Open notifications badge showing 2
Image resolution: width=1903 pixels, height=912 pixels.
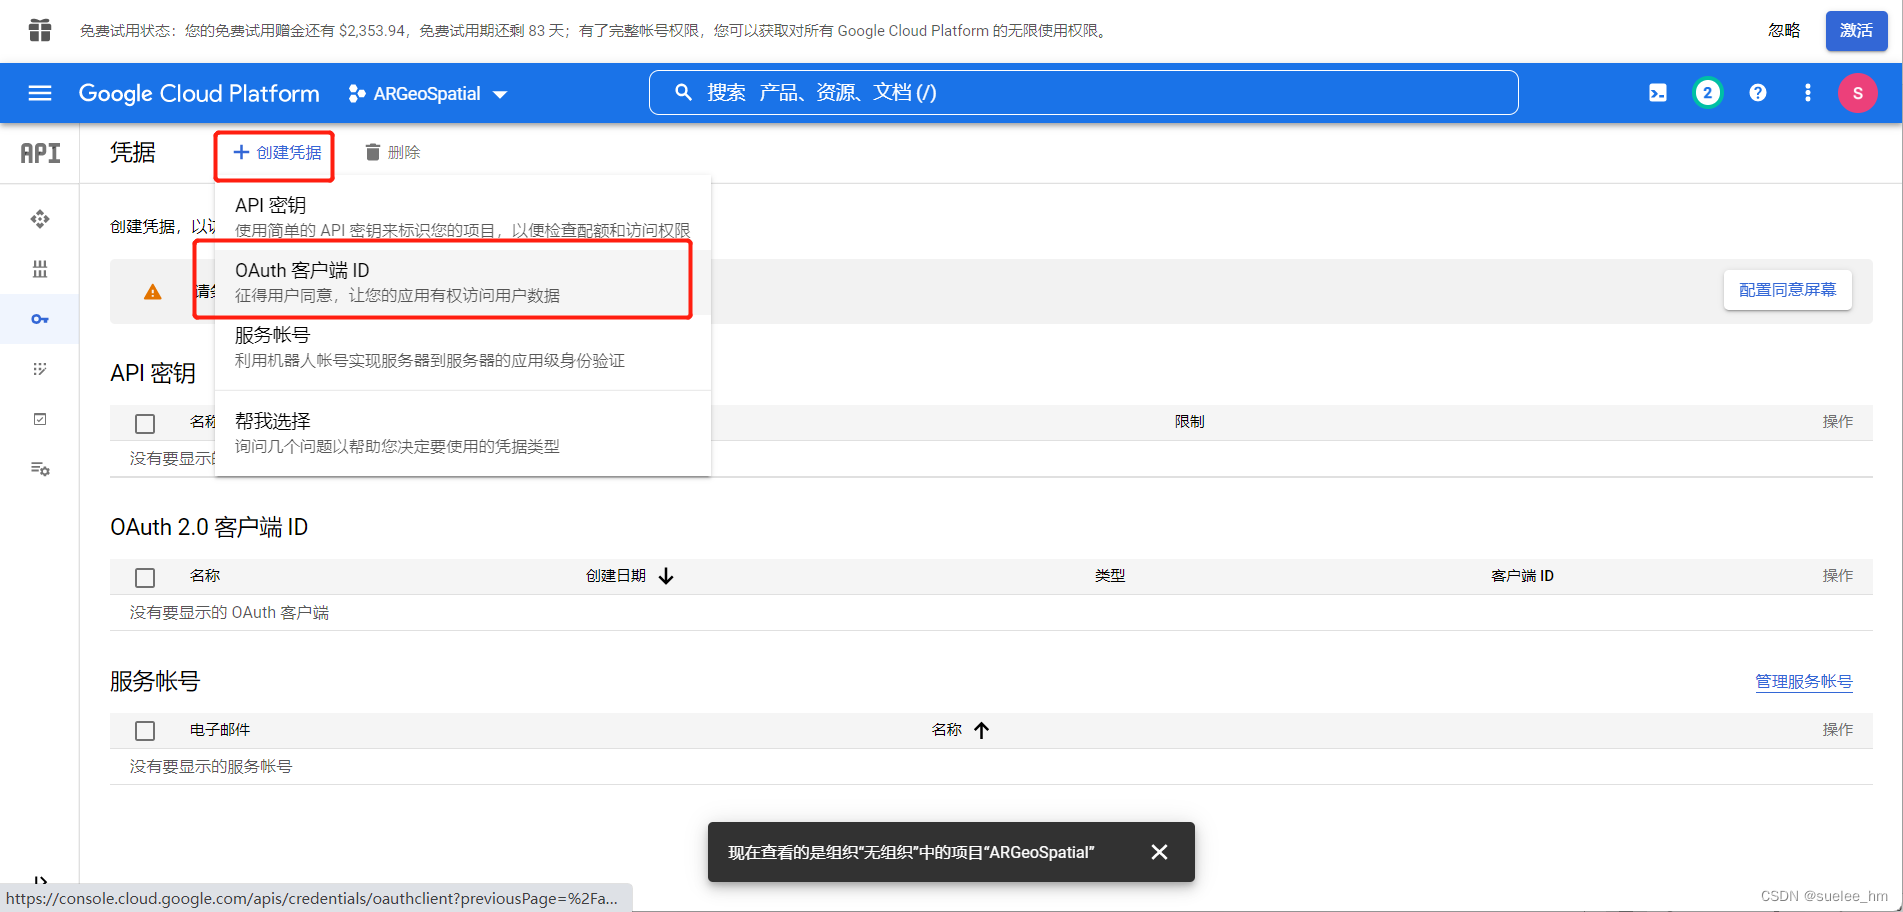coord(1707,93)
